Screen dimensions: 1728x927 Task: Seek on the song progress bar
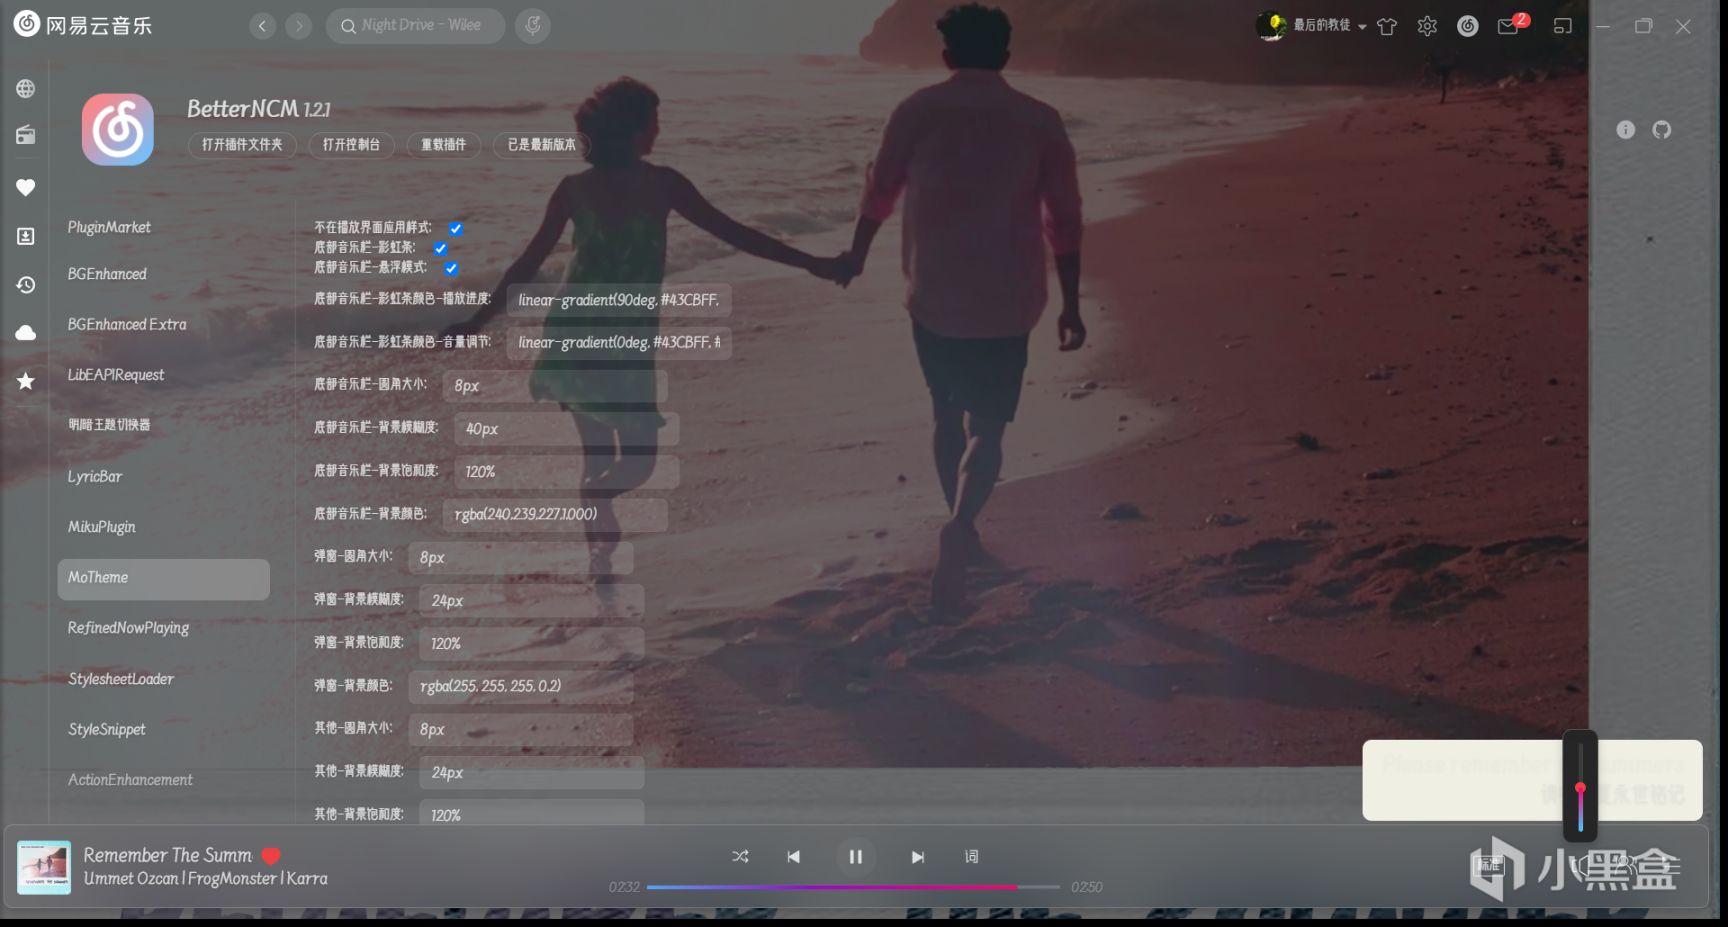(x=853, y=887)
